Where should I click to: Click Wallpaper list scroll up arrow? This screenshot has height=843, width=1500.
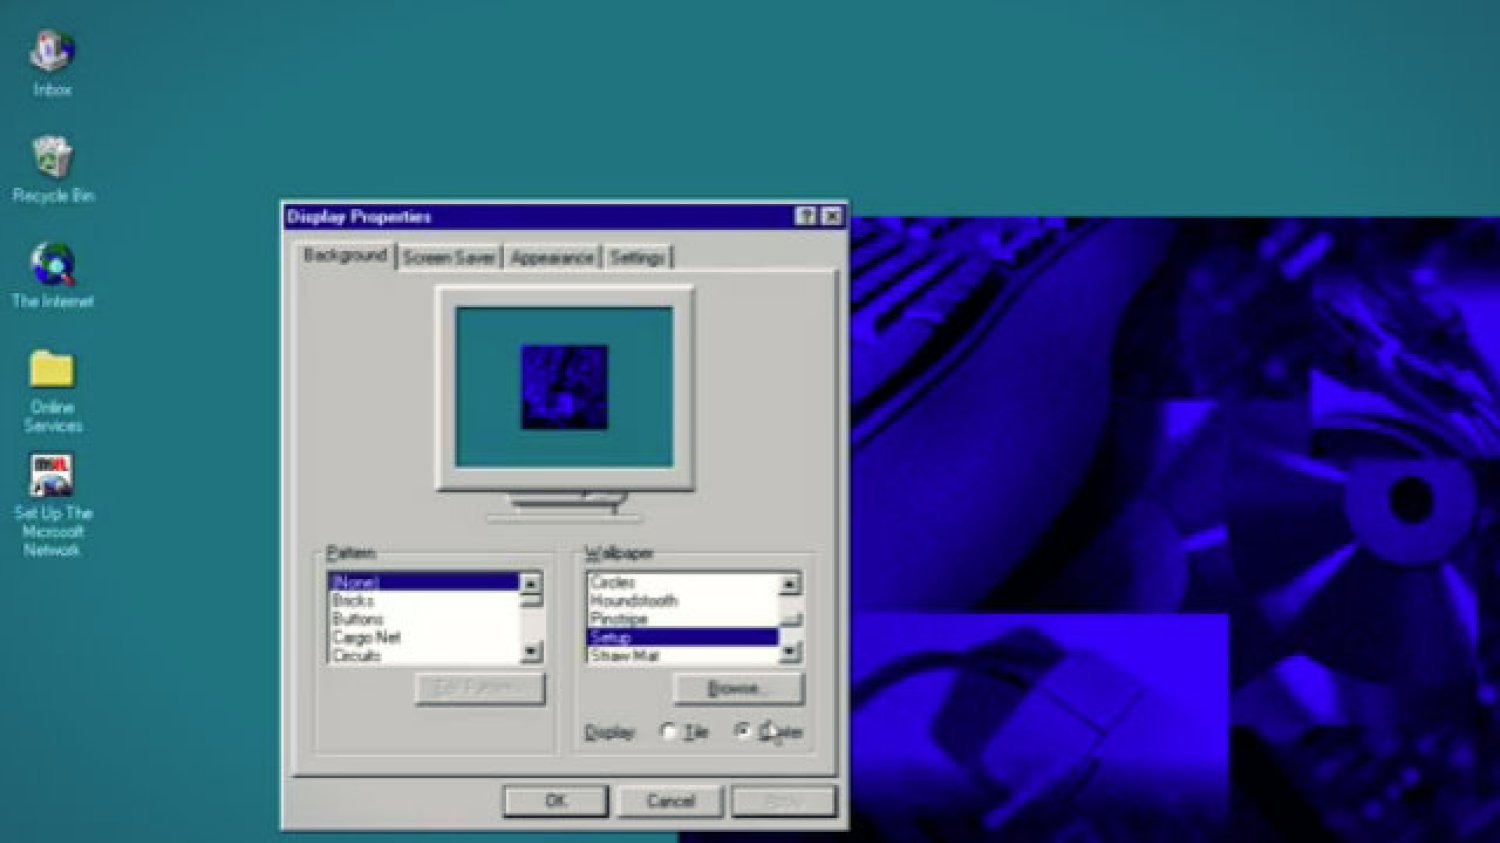(790, 583)
